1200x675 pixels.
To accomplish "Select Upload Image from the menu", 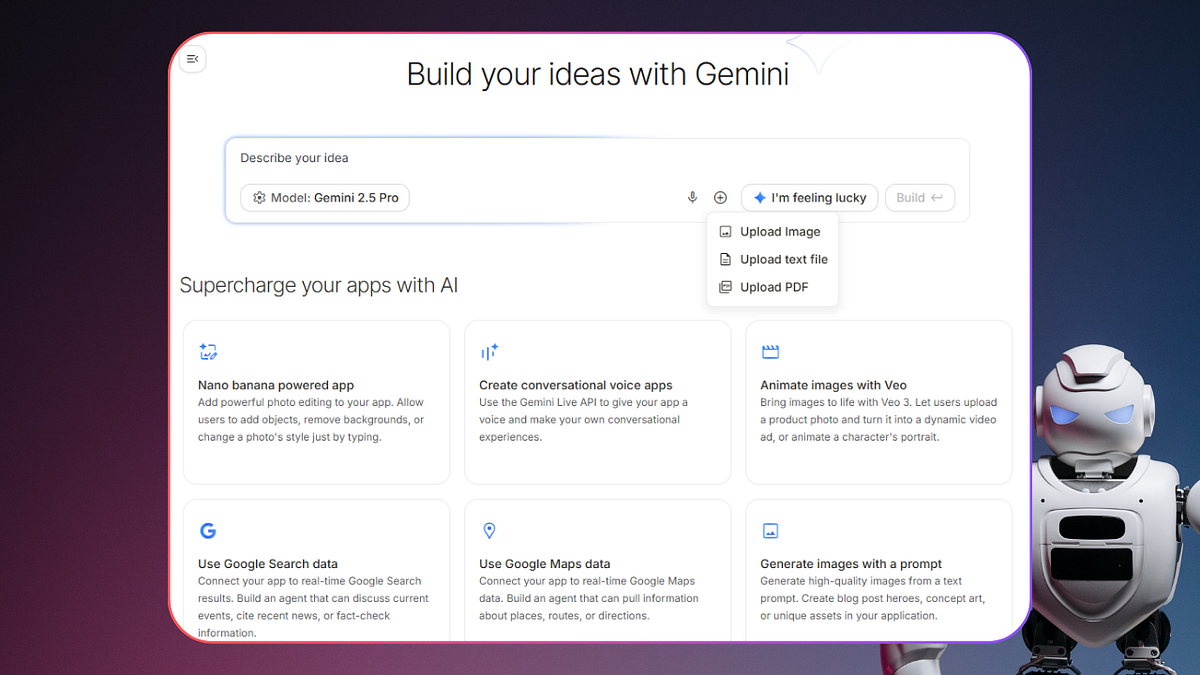I will point(772,231).
